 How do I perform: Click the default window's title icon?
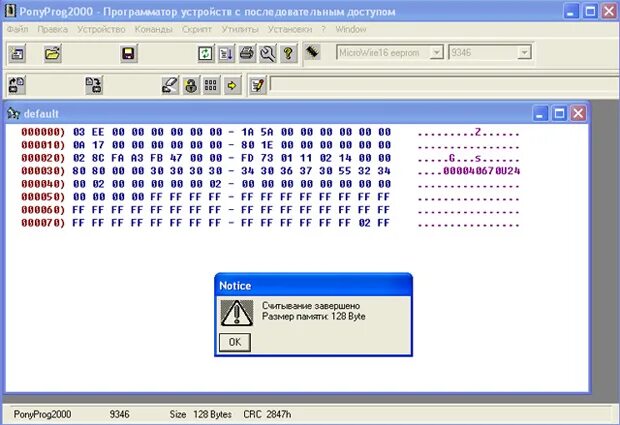click(x=13, y=114)
